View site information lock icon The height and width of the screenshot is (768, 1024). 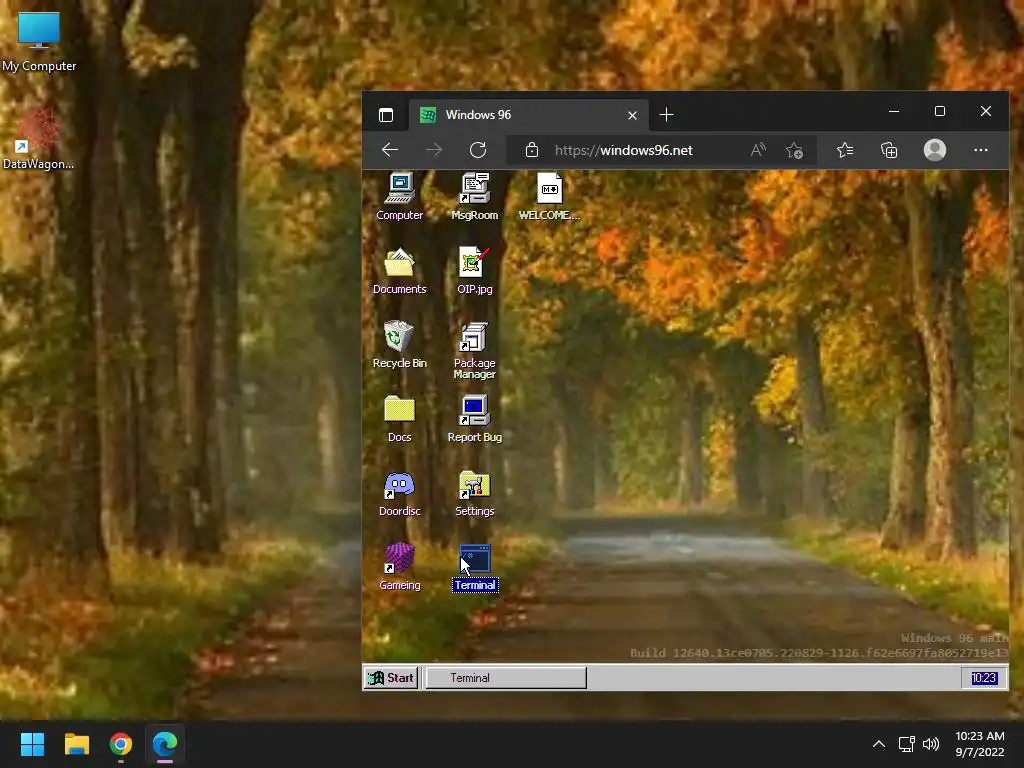click(532, 150)
